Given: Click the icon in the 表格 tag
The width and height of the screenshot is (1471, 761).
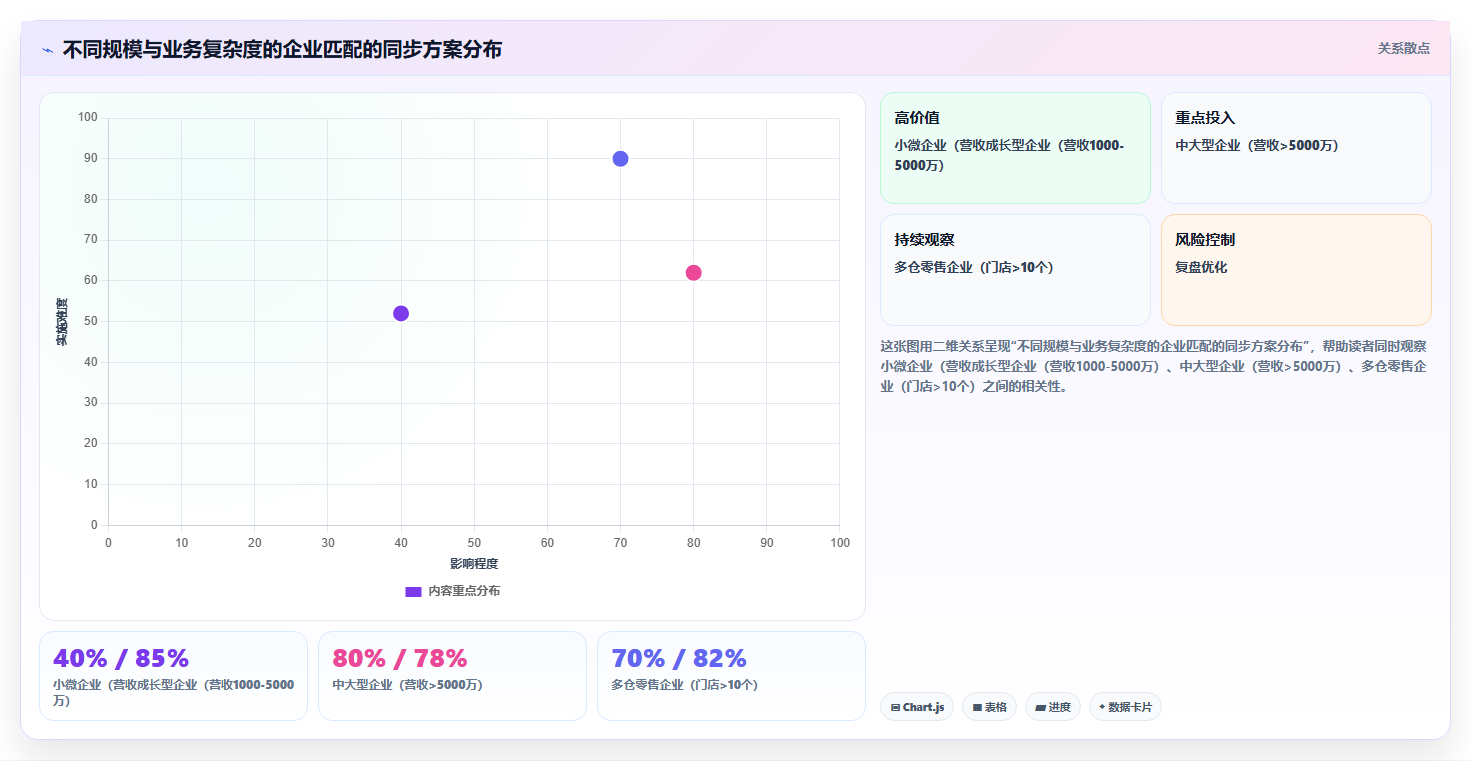Looking at the screenshot, I should (x=977, y=707).
